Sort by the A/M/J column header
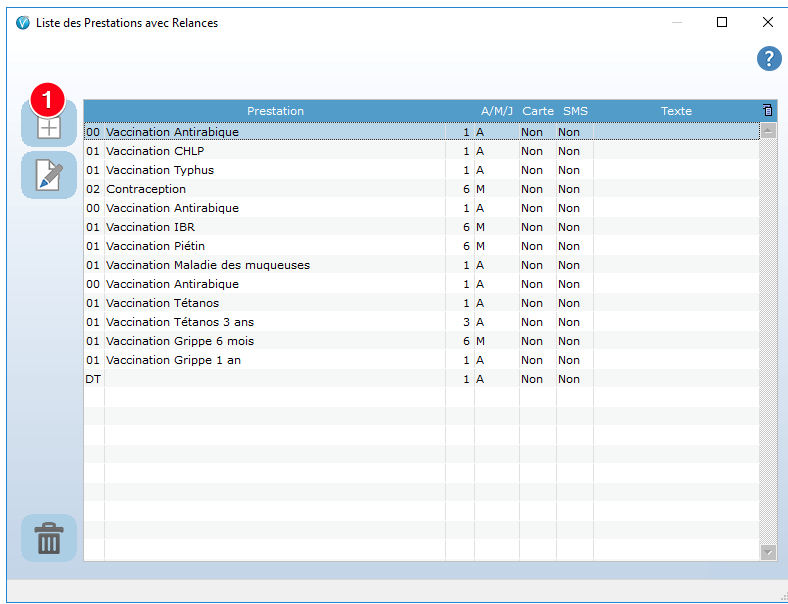 [497, 111]
